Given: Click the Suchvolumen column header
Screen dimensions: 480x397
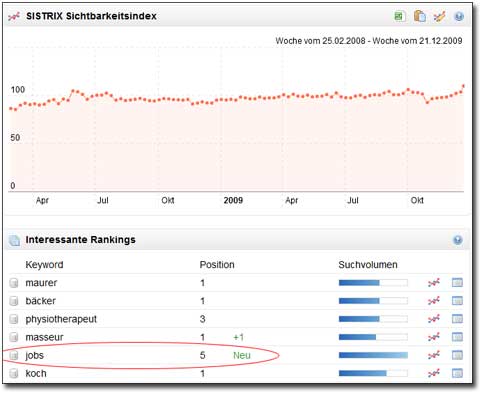Looking at the screenshot, I should coord(368,265).
